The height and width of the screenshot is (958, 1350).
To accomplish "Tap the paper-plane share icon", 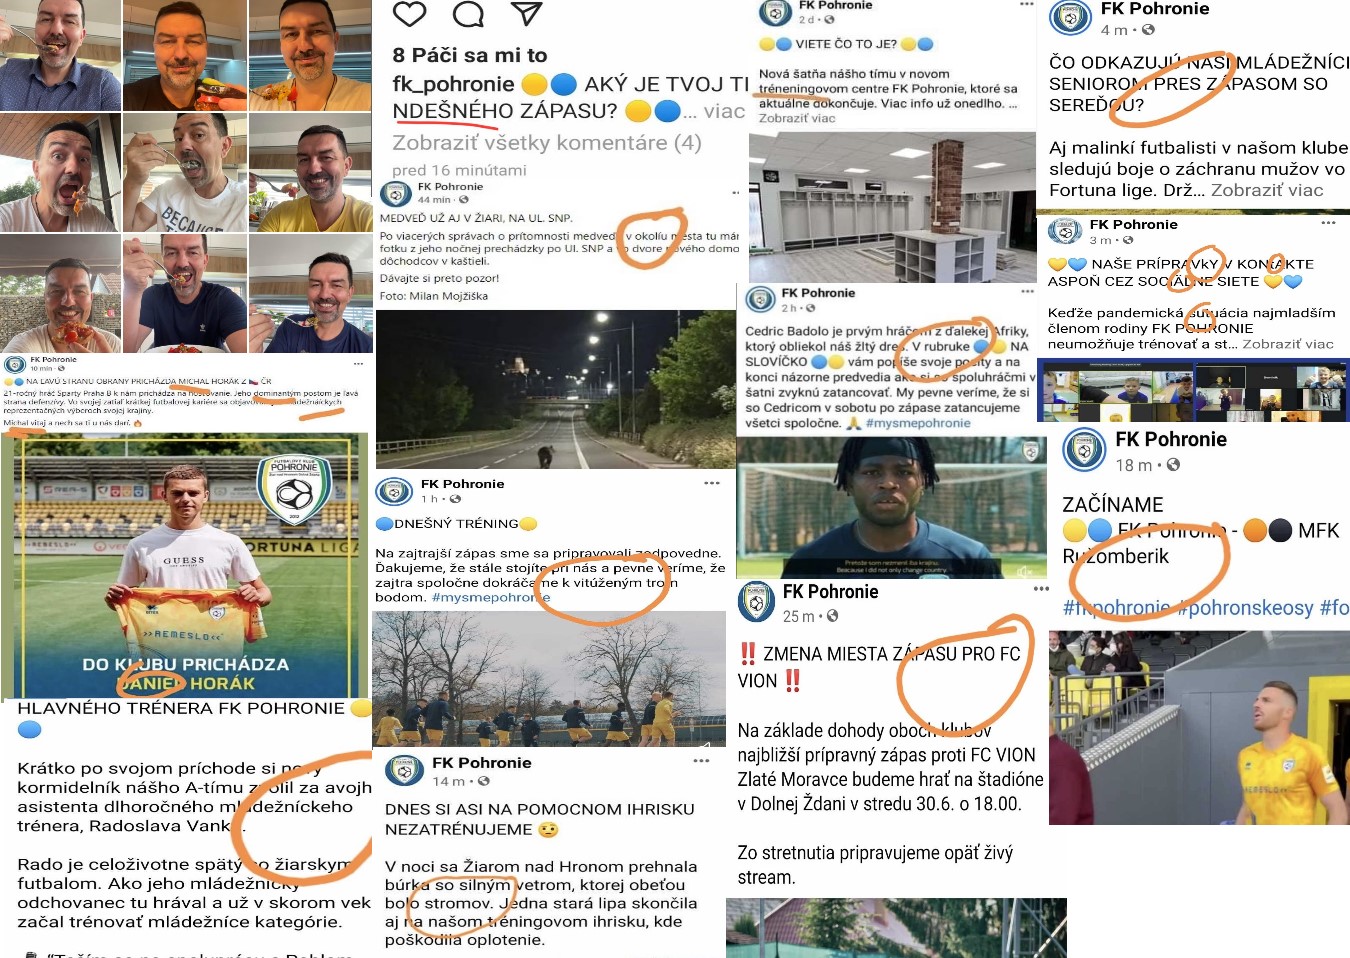I will click(526, 13).
